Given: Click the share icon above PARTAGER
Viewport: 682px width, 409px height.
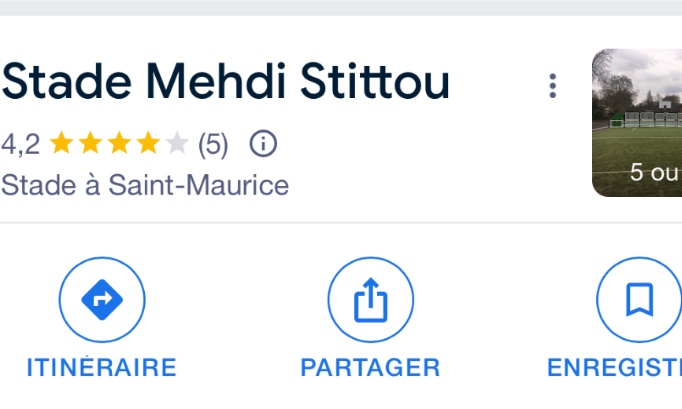Looking at the screenshot, I should pos(371,300).
